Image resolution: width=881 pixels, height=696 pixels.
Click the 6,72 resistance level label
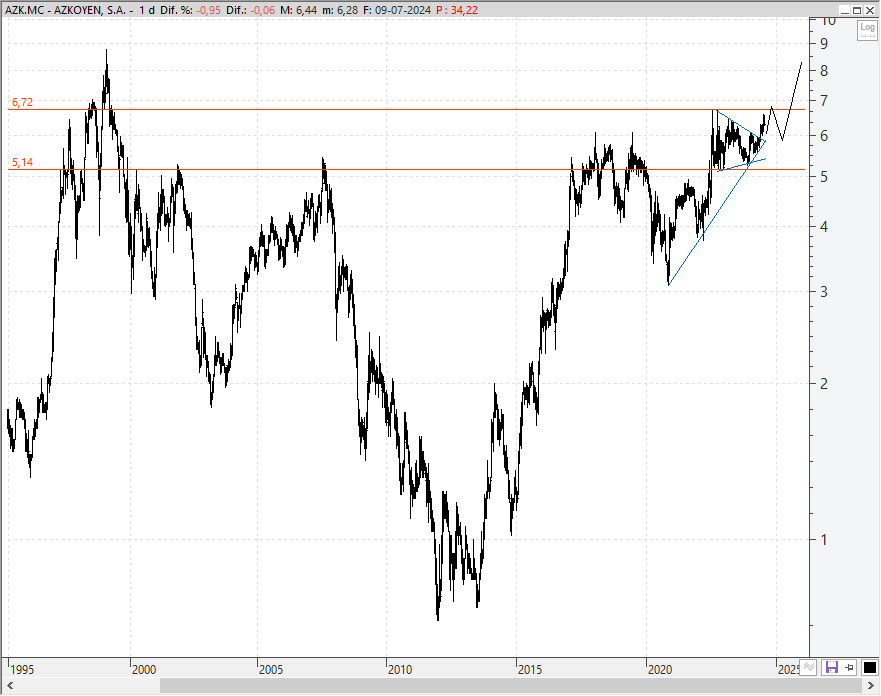(x=22, y=102)
